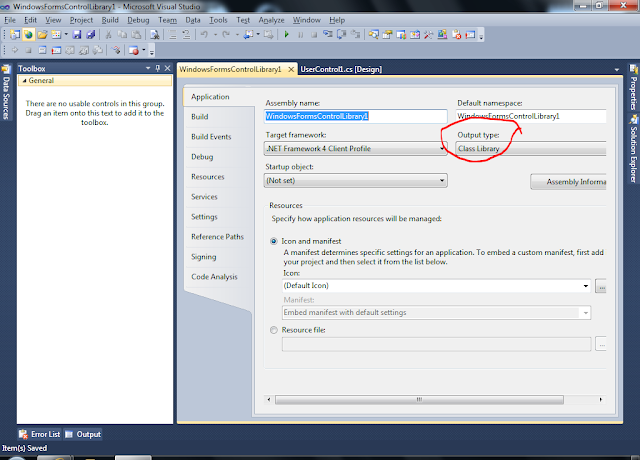Click the Cut scissors icon

pos(109,35)
